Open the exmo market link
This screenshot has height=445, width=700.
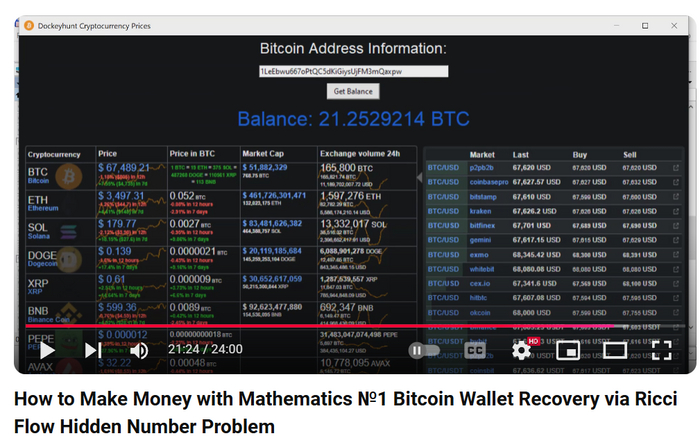(479, 255)
